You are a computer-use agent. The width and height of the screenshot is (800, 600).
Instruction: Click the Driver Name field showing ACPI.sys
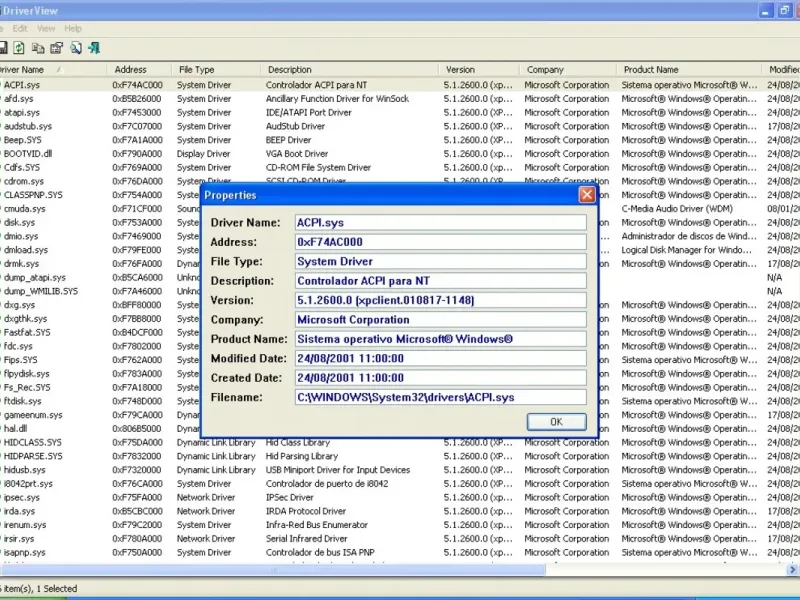pyautogui.click(x=440, y=222)
